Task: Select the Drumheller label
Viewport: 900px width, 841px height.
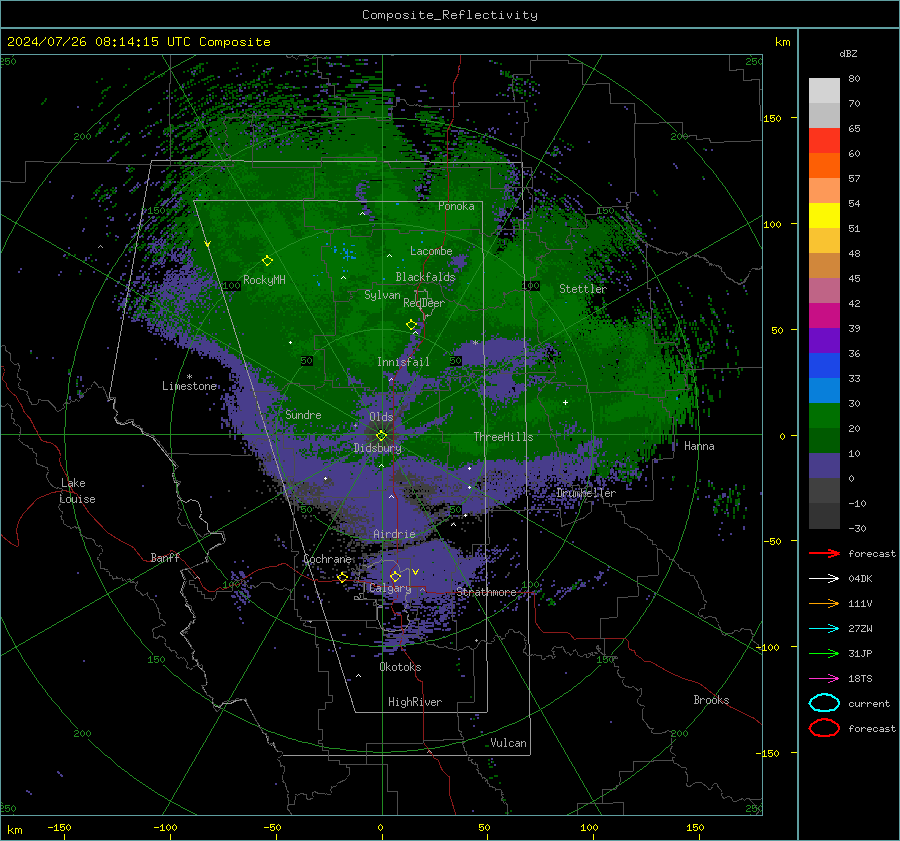Action: tap(586, 493)
